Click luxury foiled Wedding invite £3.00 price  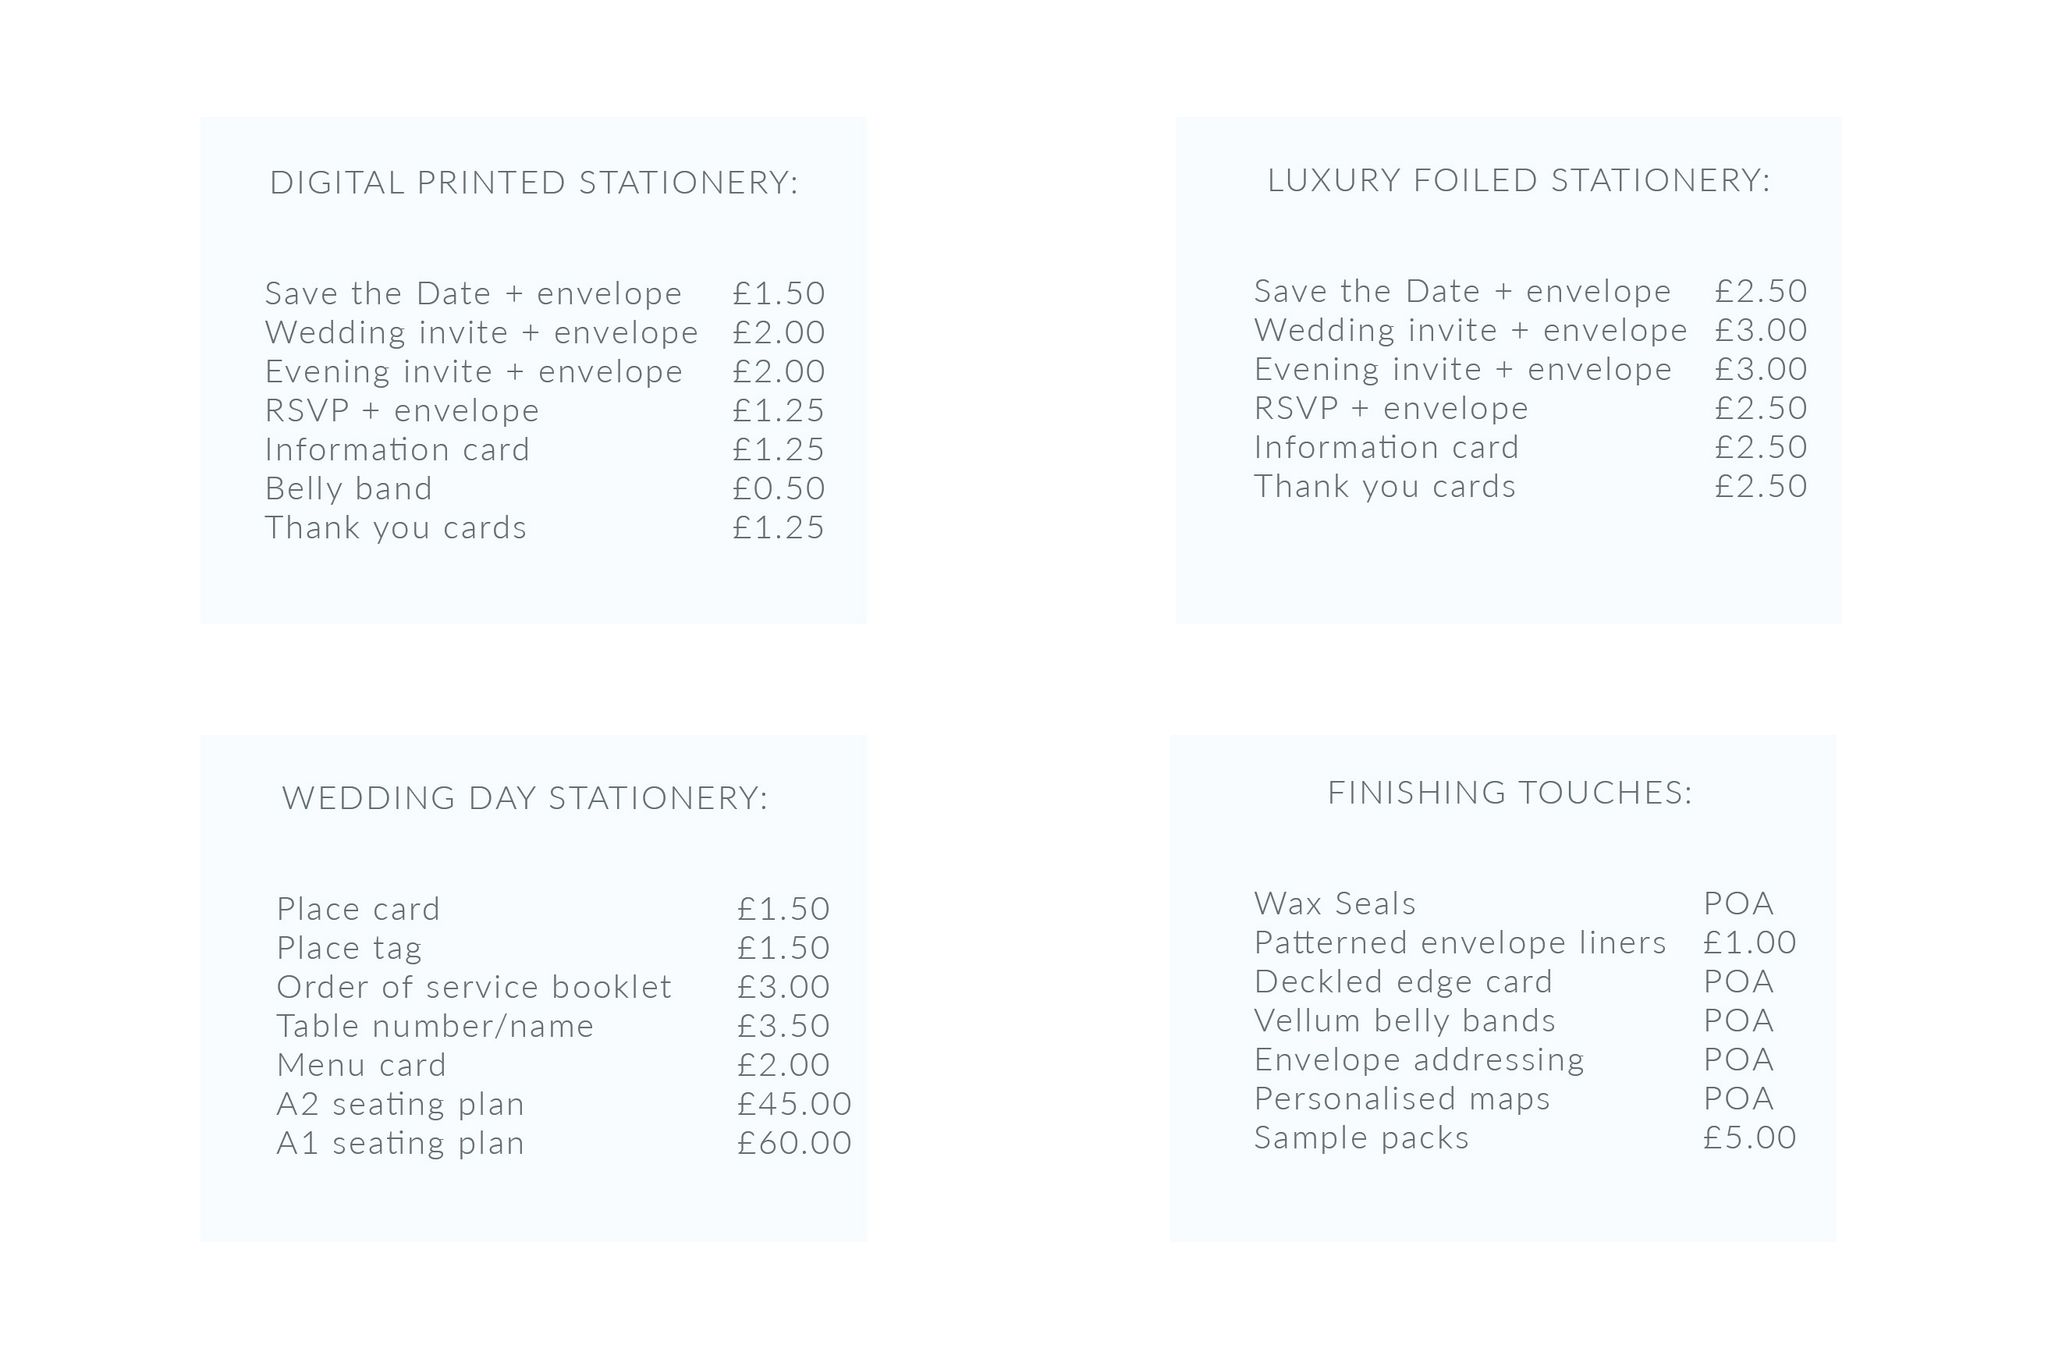click(1761, 330)
